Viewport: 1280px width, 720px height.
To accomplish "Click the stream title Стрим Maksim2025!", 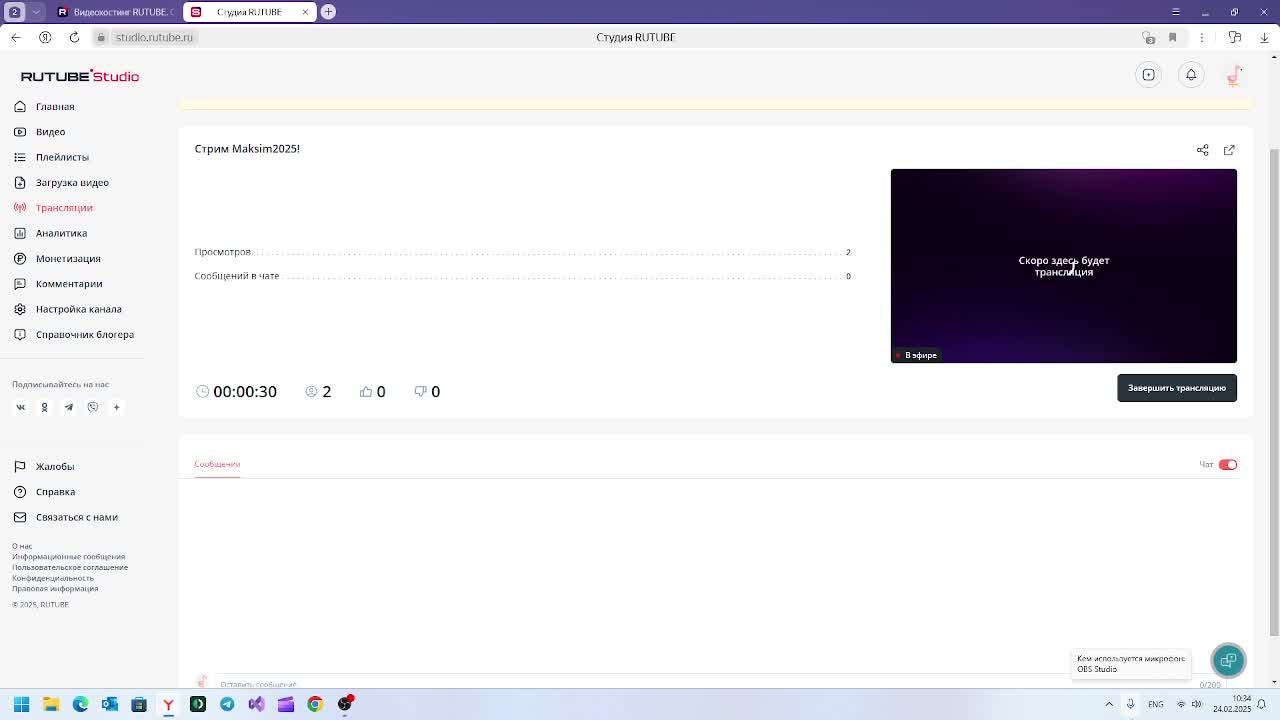I will point(247,149).
